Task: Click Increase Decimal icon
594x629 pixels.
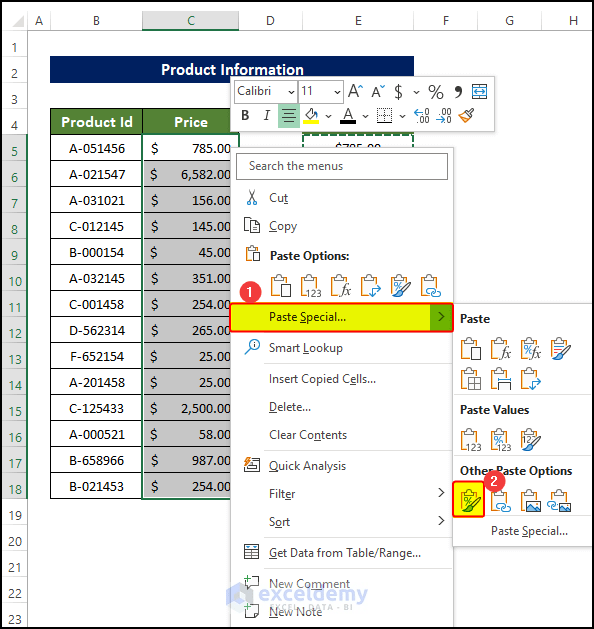Action: point(422,116)
